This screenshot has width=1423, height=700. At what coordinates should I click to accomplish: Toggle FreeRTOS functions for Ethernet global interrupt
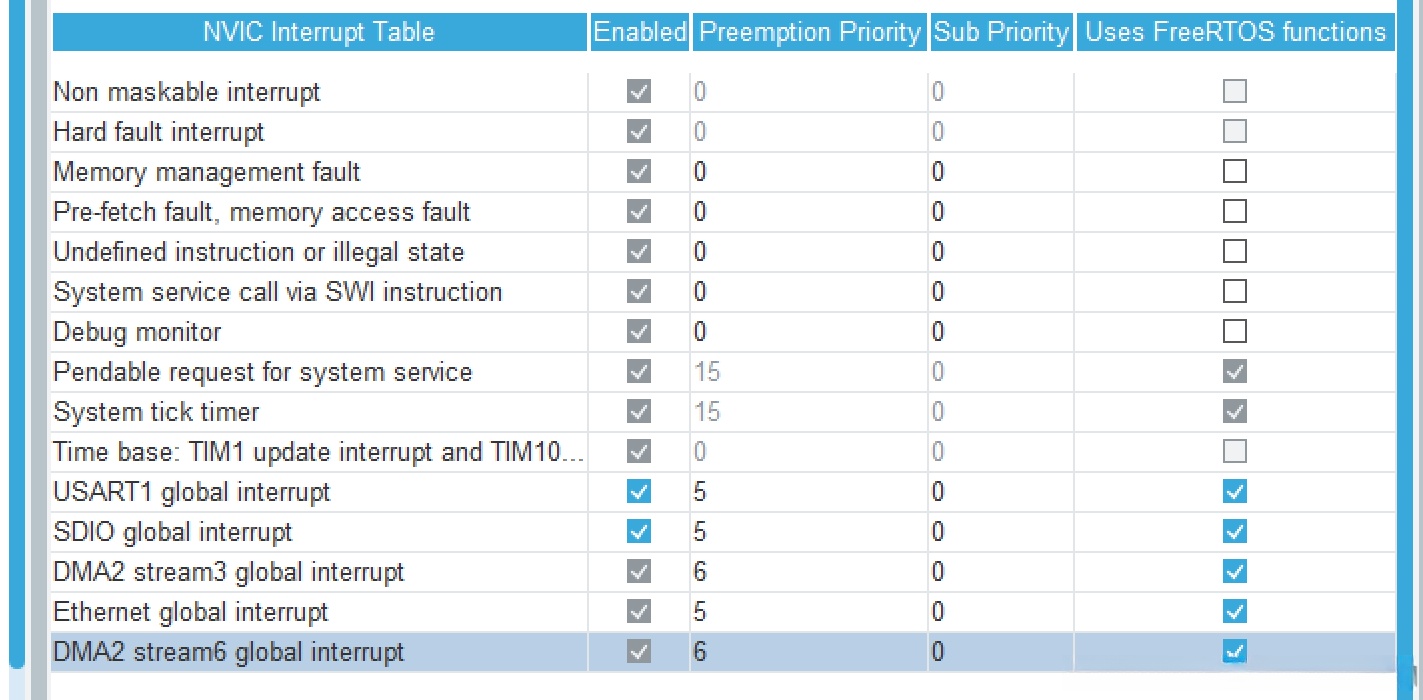point(1235,612)
